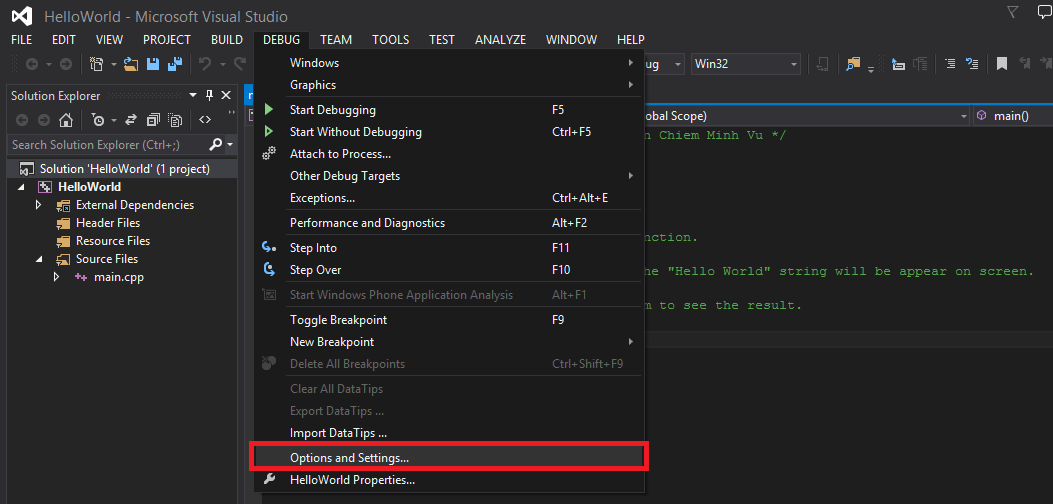Collapse the HelloWorld project node

(x=19, y=187)
